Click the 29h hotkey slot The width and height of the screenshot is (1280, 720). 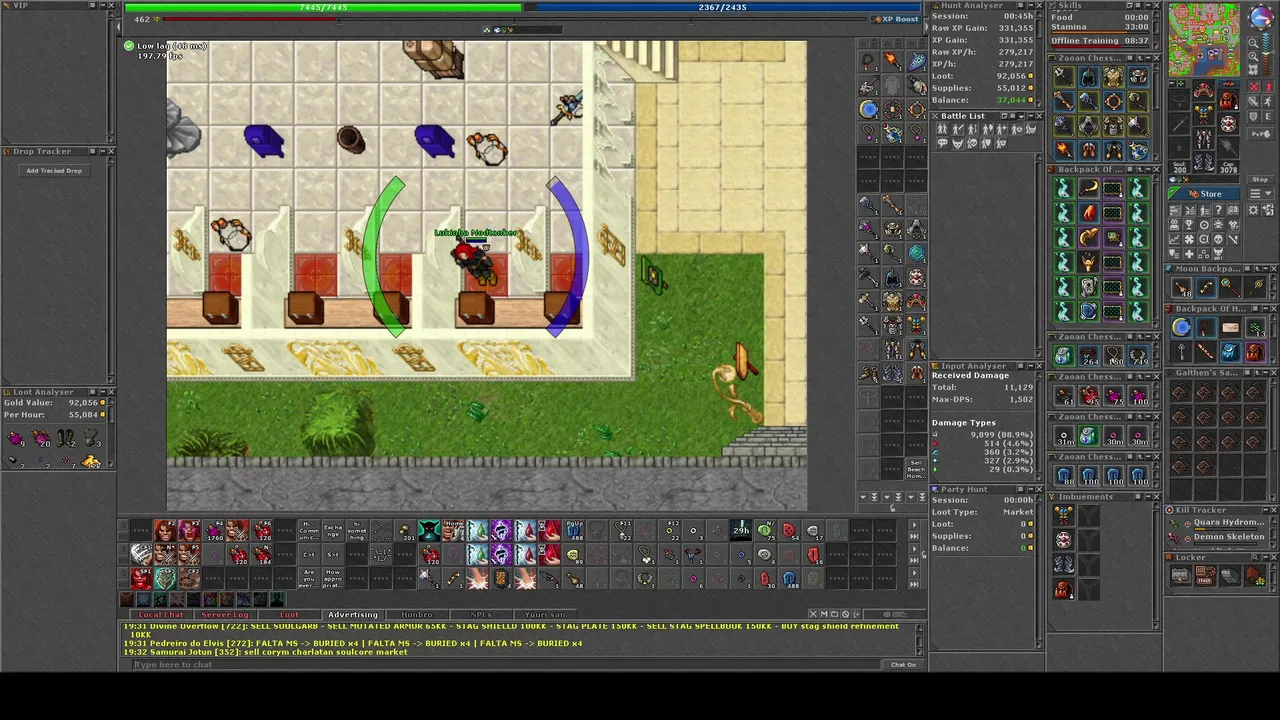740,530
